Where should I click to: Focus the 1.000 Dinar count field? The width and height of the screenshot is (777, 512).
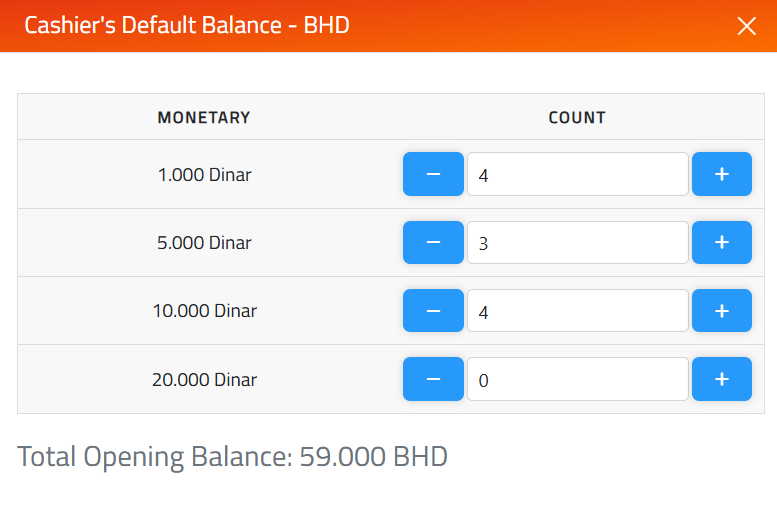pos(577,175)
